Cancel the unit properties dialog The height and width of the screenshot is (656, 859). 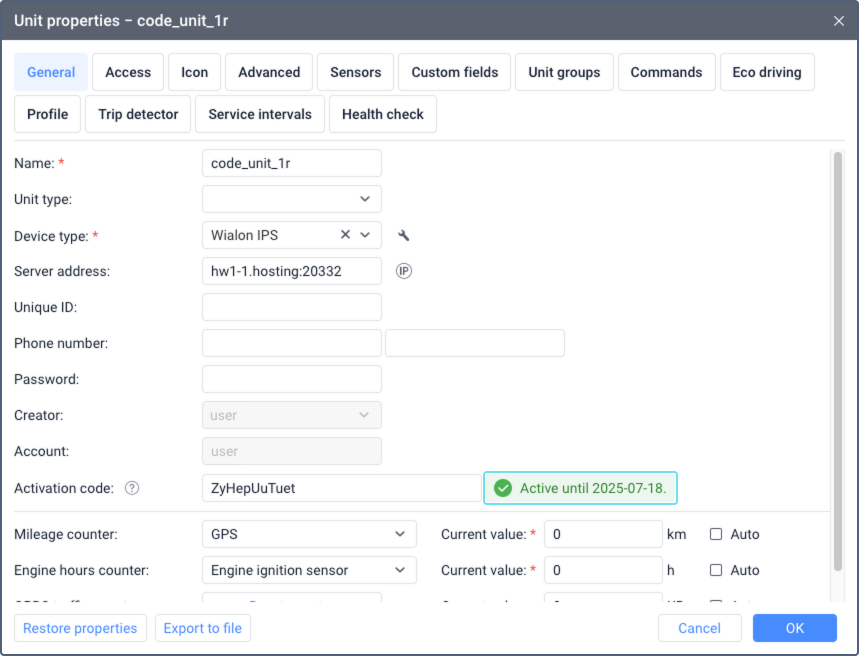point(700,628)
